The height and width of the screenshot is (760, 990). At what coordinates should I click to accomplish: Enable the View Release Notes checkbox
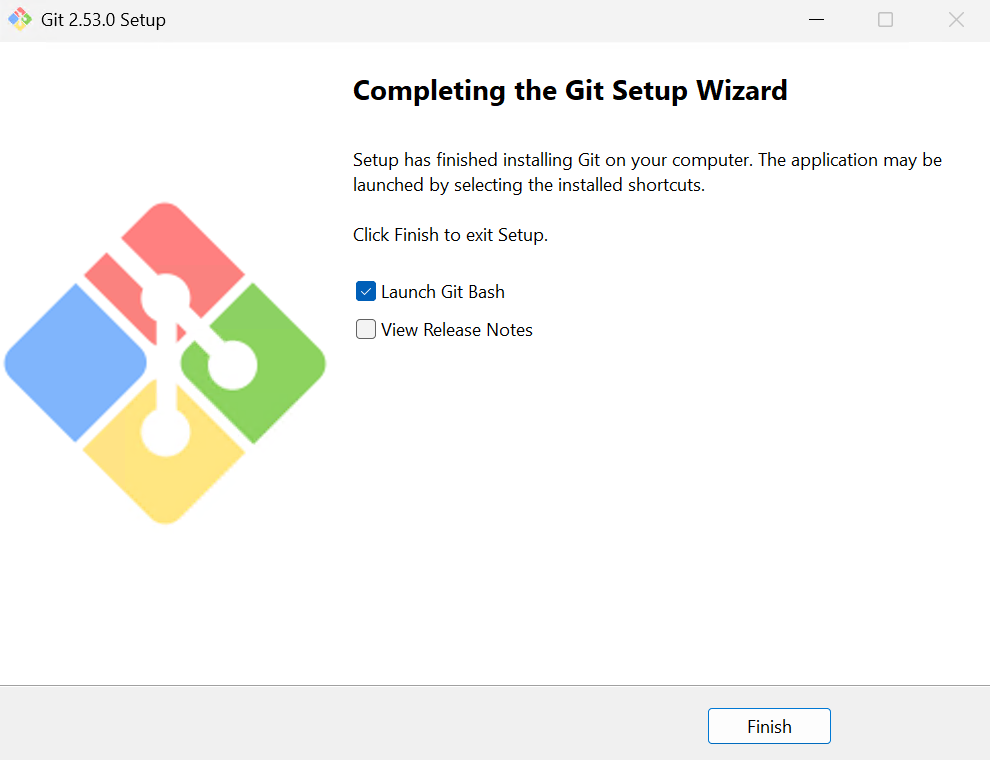[x=366, y=328]
